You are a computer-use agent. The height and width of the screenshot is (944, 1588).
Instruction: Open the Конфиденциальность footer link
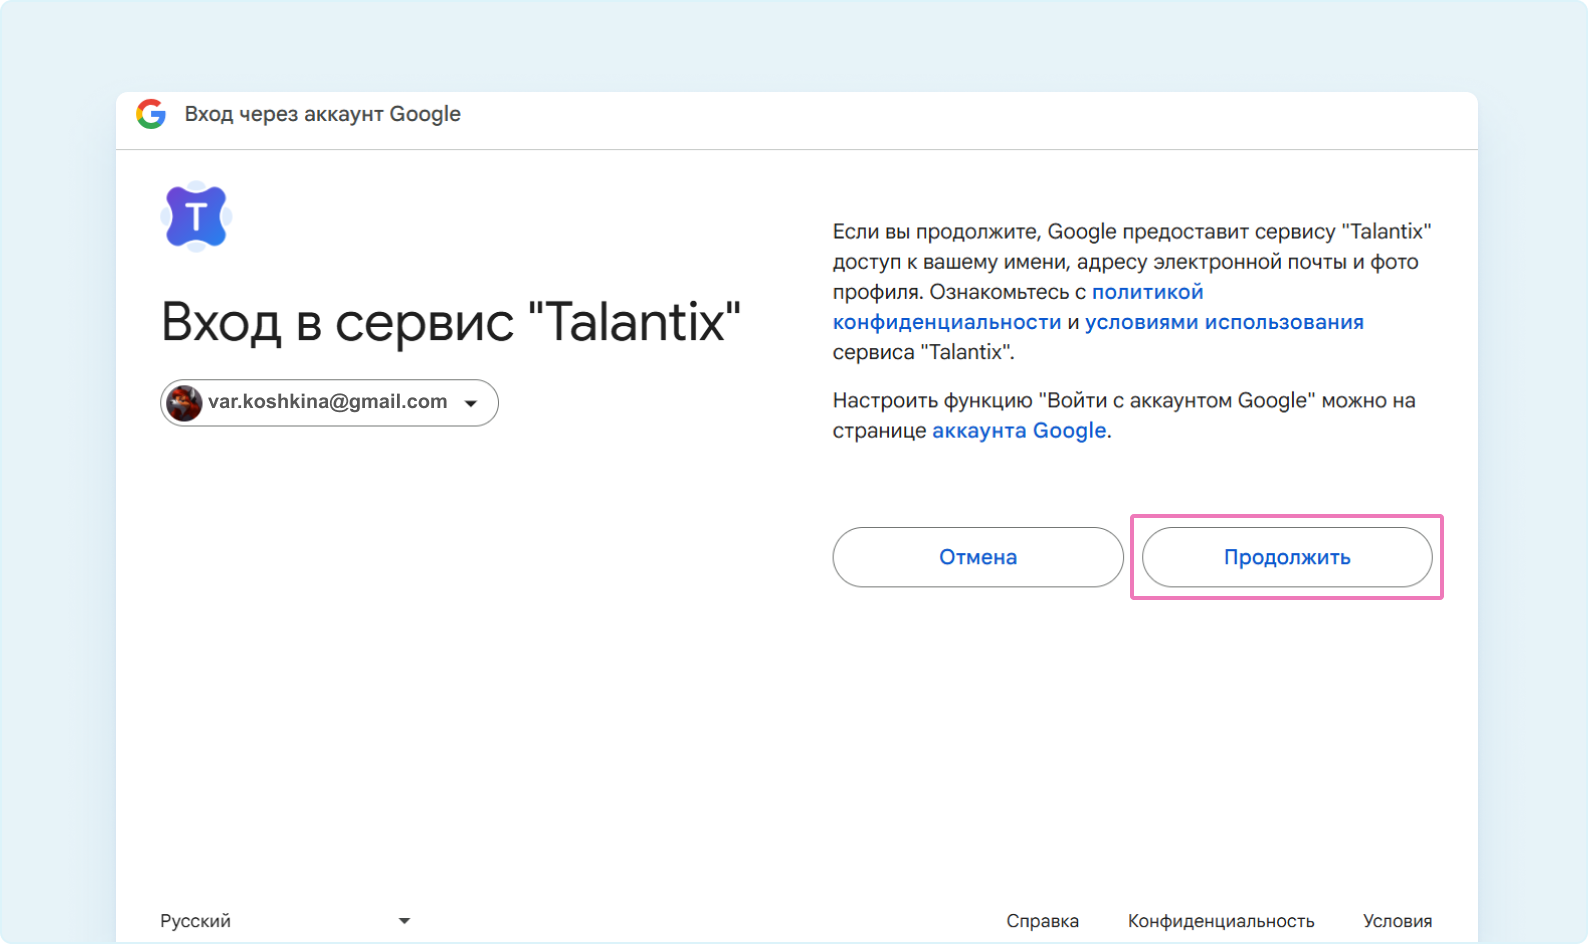pos(1221,921)
